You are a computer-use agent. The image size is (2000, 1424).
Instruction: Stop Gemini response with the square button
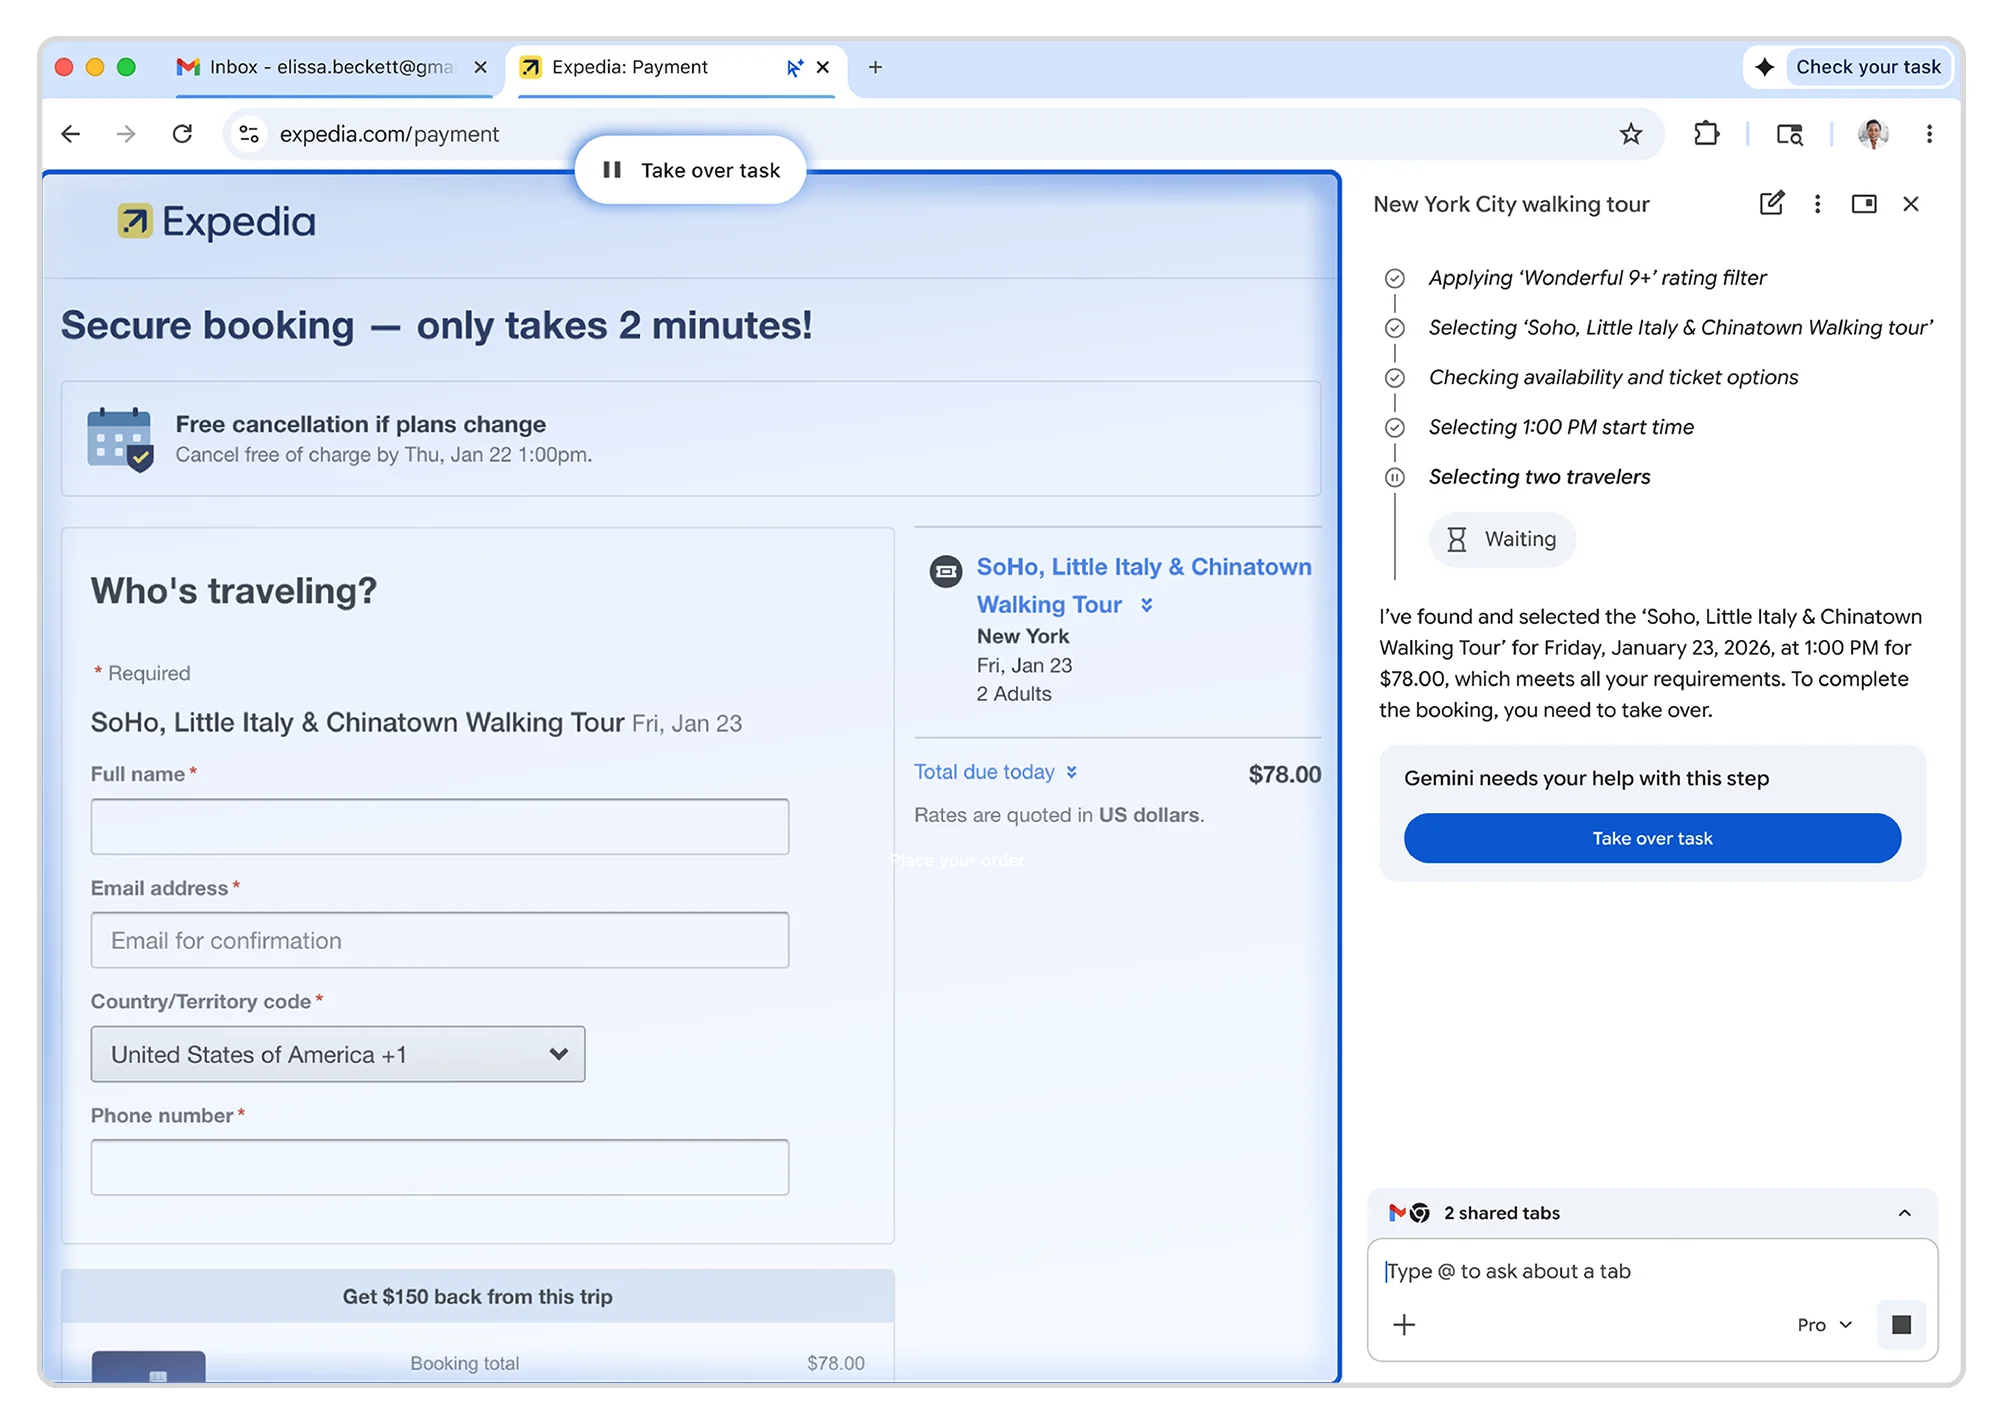tap(1900, 1324)
